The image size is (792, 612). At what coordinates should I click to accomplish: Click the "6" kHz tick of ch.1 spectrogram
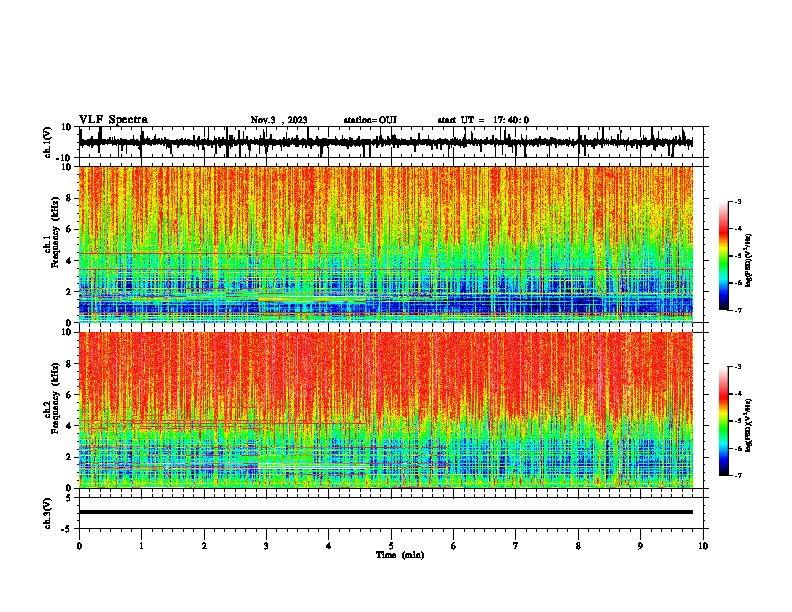click(69, 229)
